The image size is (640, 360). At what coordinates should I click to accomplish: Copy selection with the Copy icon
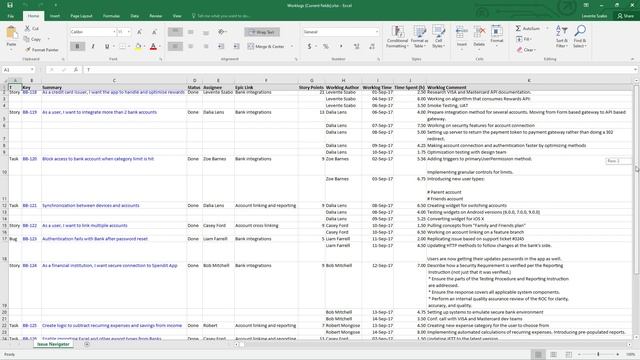(x=33, y=39)
